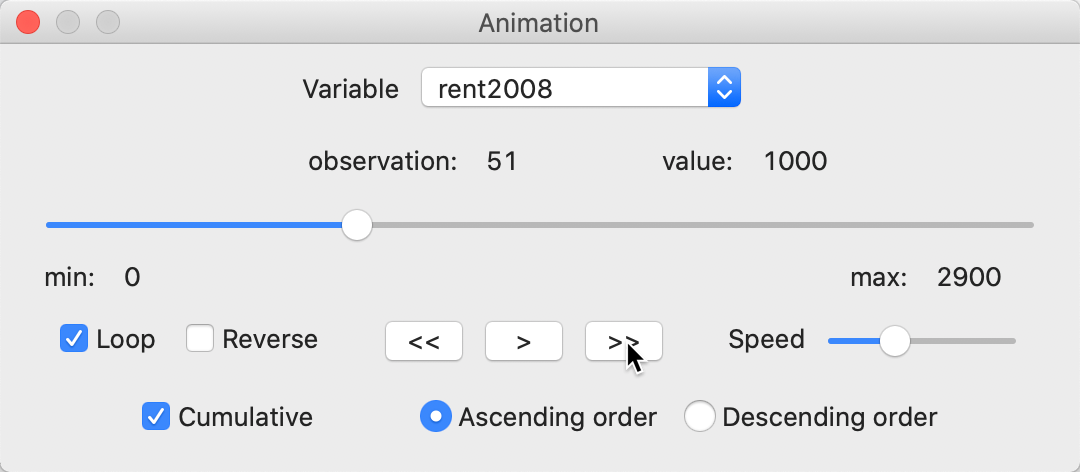This screenshot has width=1080, height=472.
Task: Uncheck the Loop checkbox
Action: coord(74,339)
